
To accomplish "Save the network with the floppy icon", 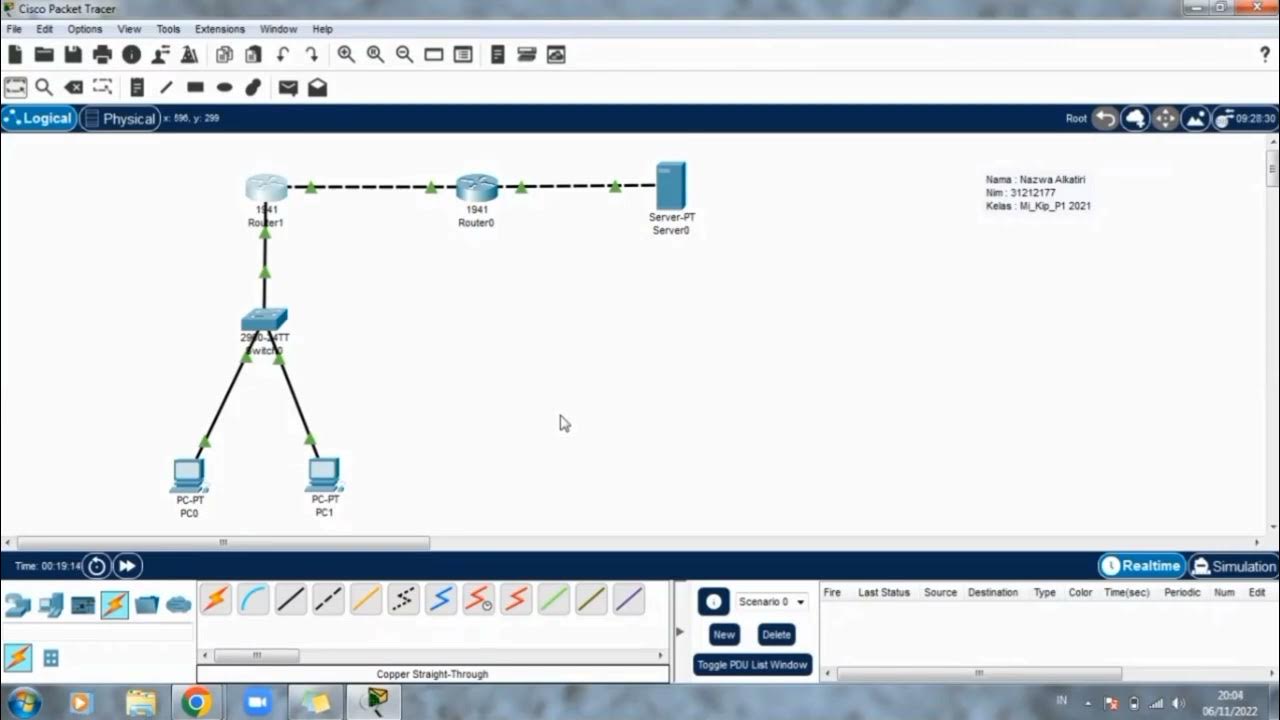I will (x=73, y=54).
